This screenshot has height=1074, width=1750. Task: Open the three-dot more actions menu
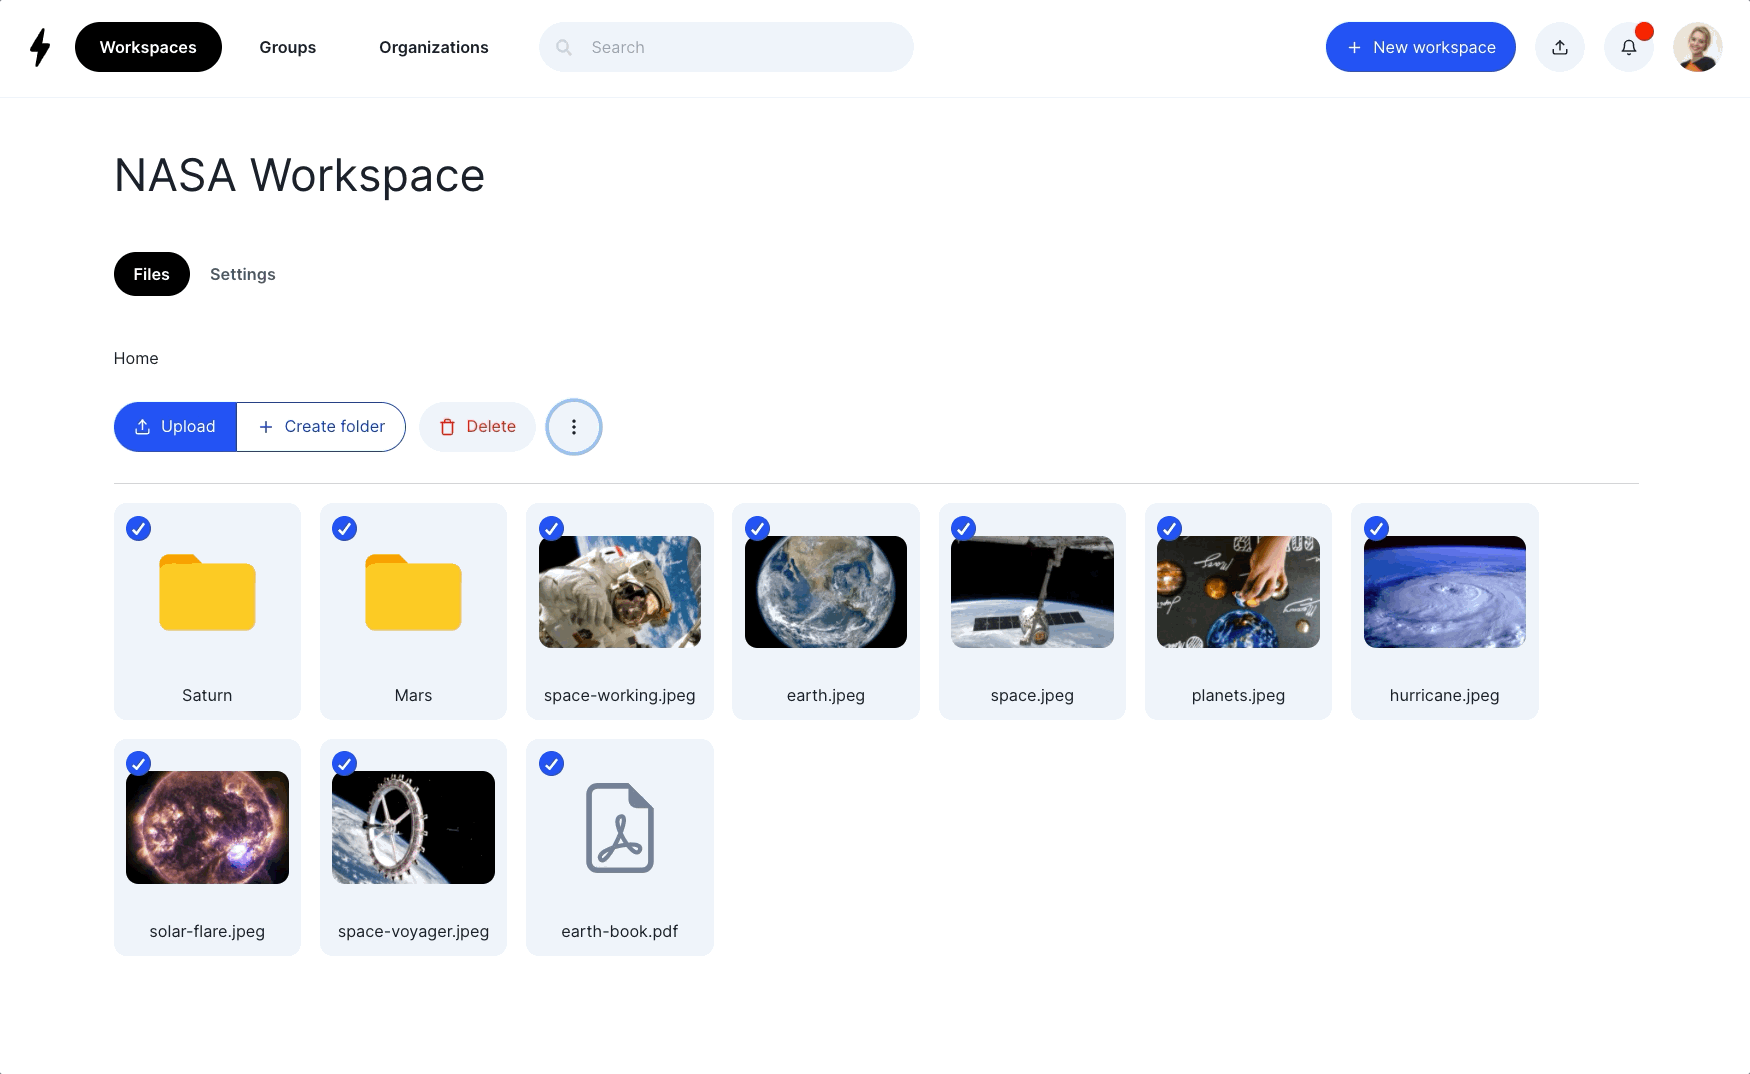point(574,427)
